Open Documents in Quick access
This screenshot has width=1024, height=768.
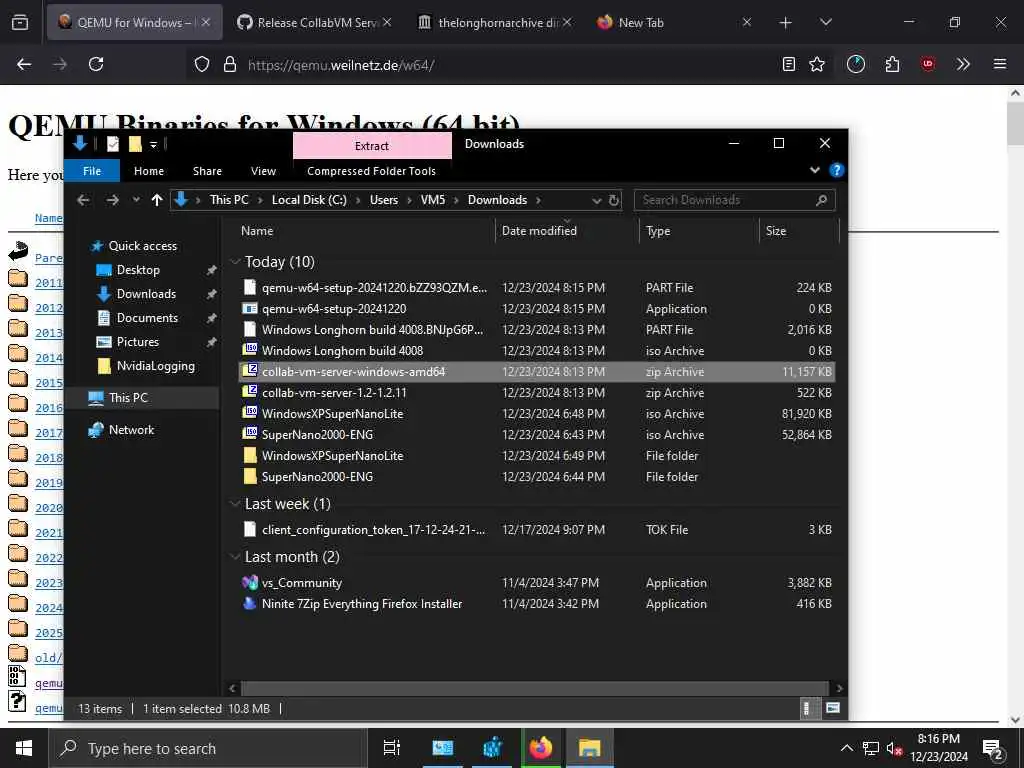tap(147, 317)
